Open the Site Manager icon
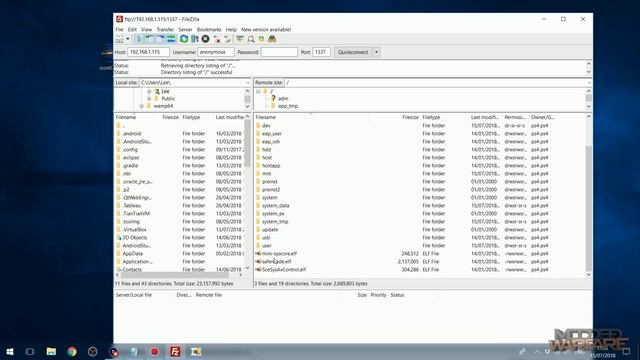 coord(120,39)
